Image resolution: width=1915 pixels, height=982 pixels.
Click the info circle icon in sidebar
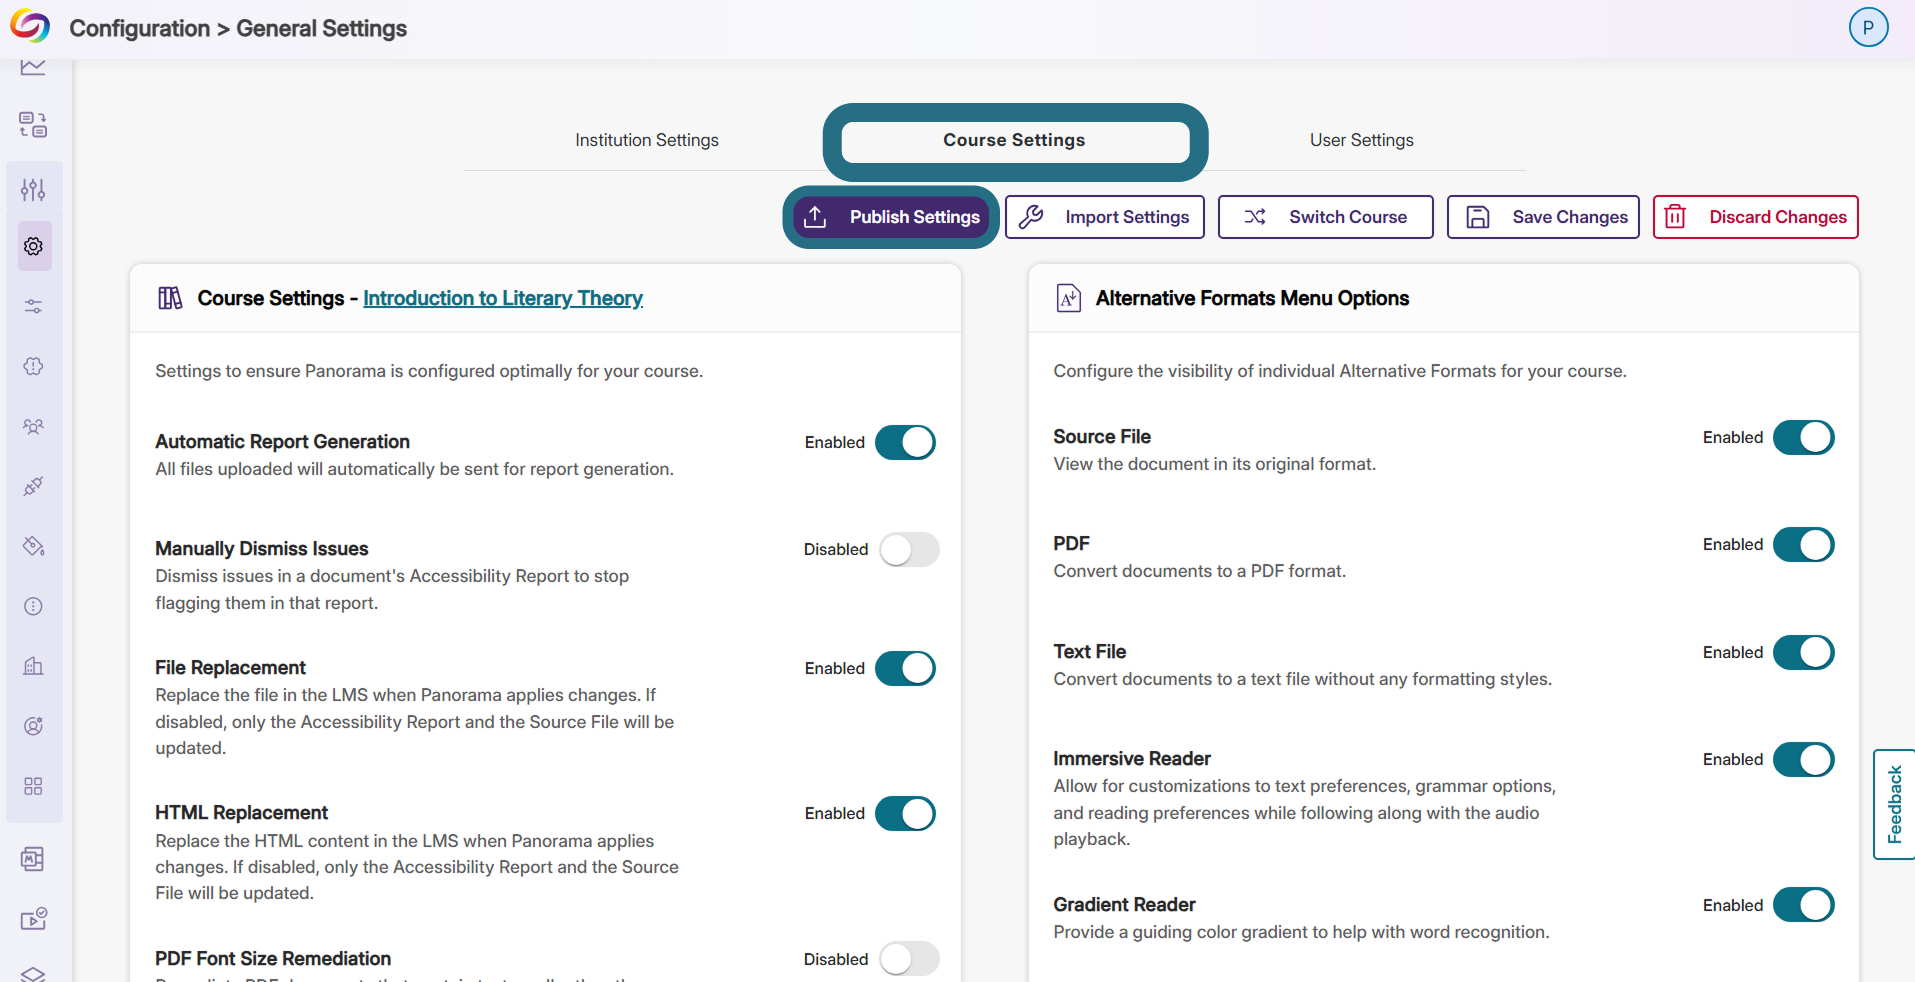pyautogui.click(x=34, y=606)
